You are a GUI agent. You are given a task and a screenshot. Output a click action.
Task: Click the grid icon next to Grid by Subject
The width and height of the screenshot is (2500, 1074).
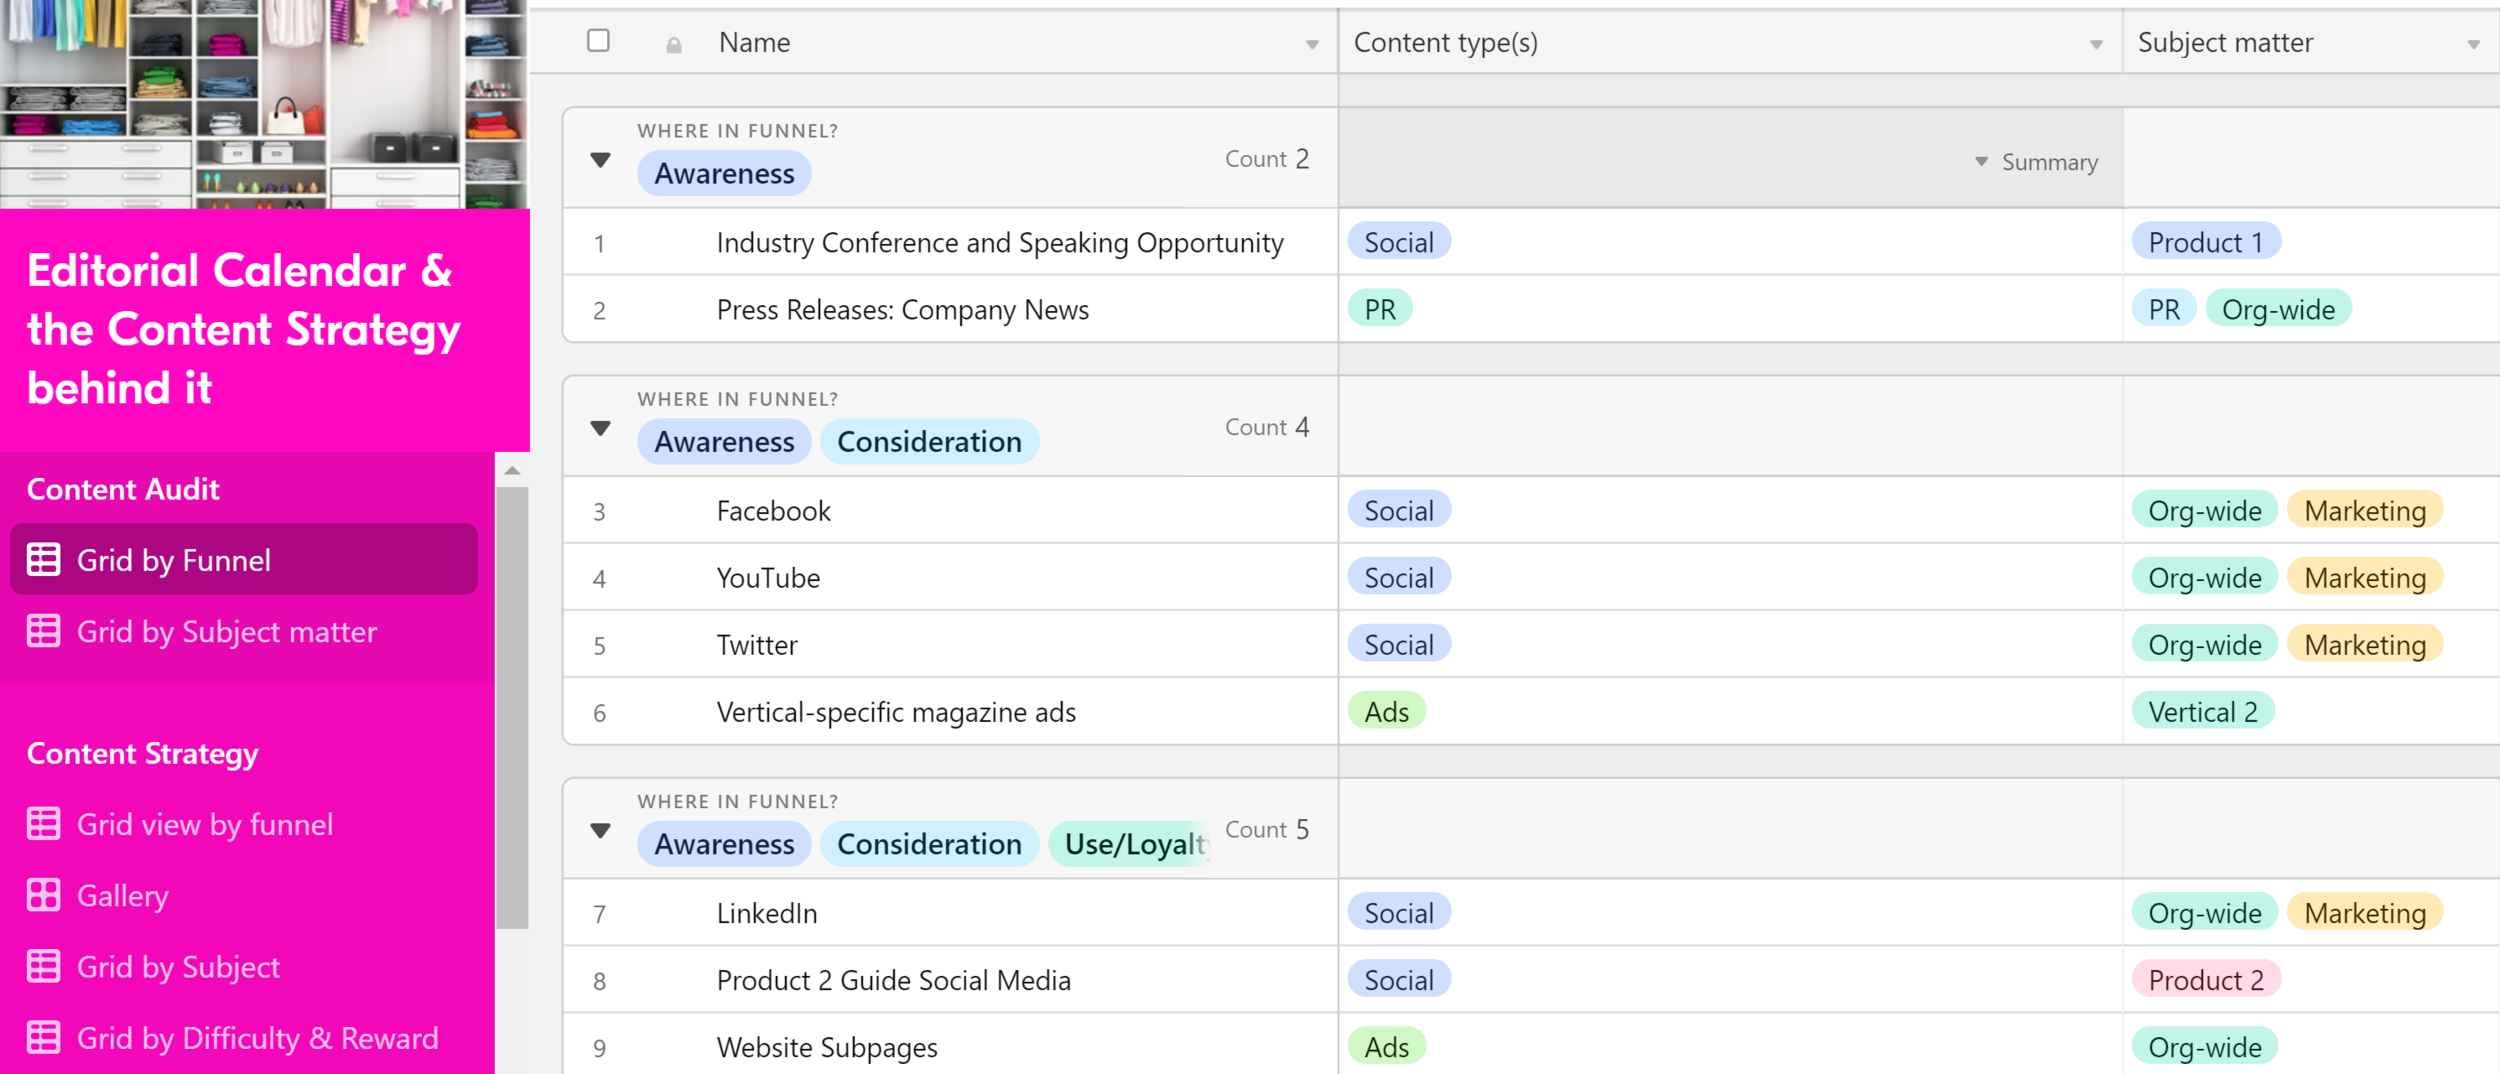(x=44, y=966)
